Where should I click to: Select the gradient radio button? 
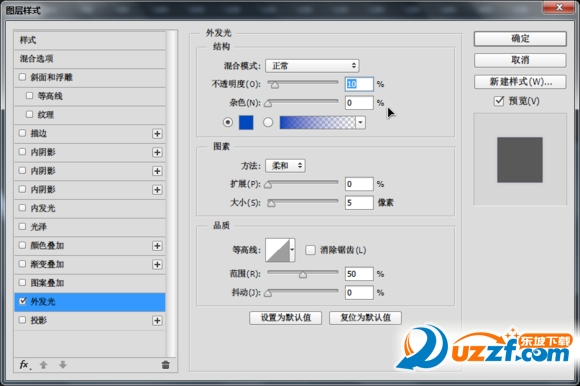tap(268, 122)
